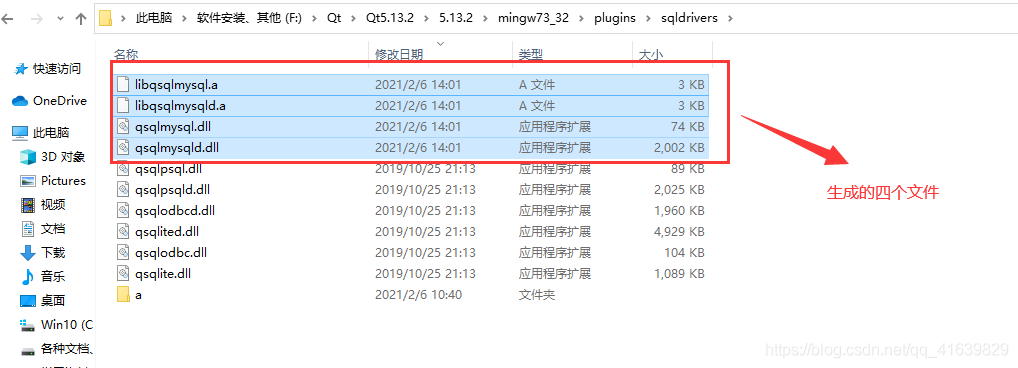
Task: Click icon of qsqlmysqld.dll file
Action: (123, 147)
